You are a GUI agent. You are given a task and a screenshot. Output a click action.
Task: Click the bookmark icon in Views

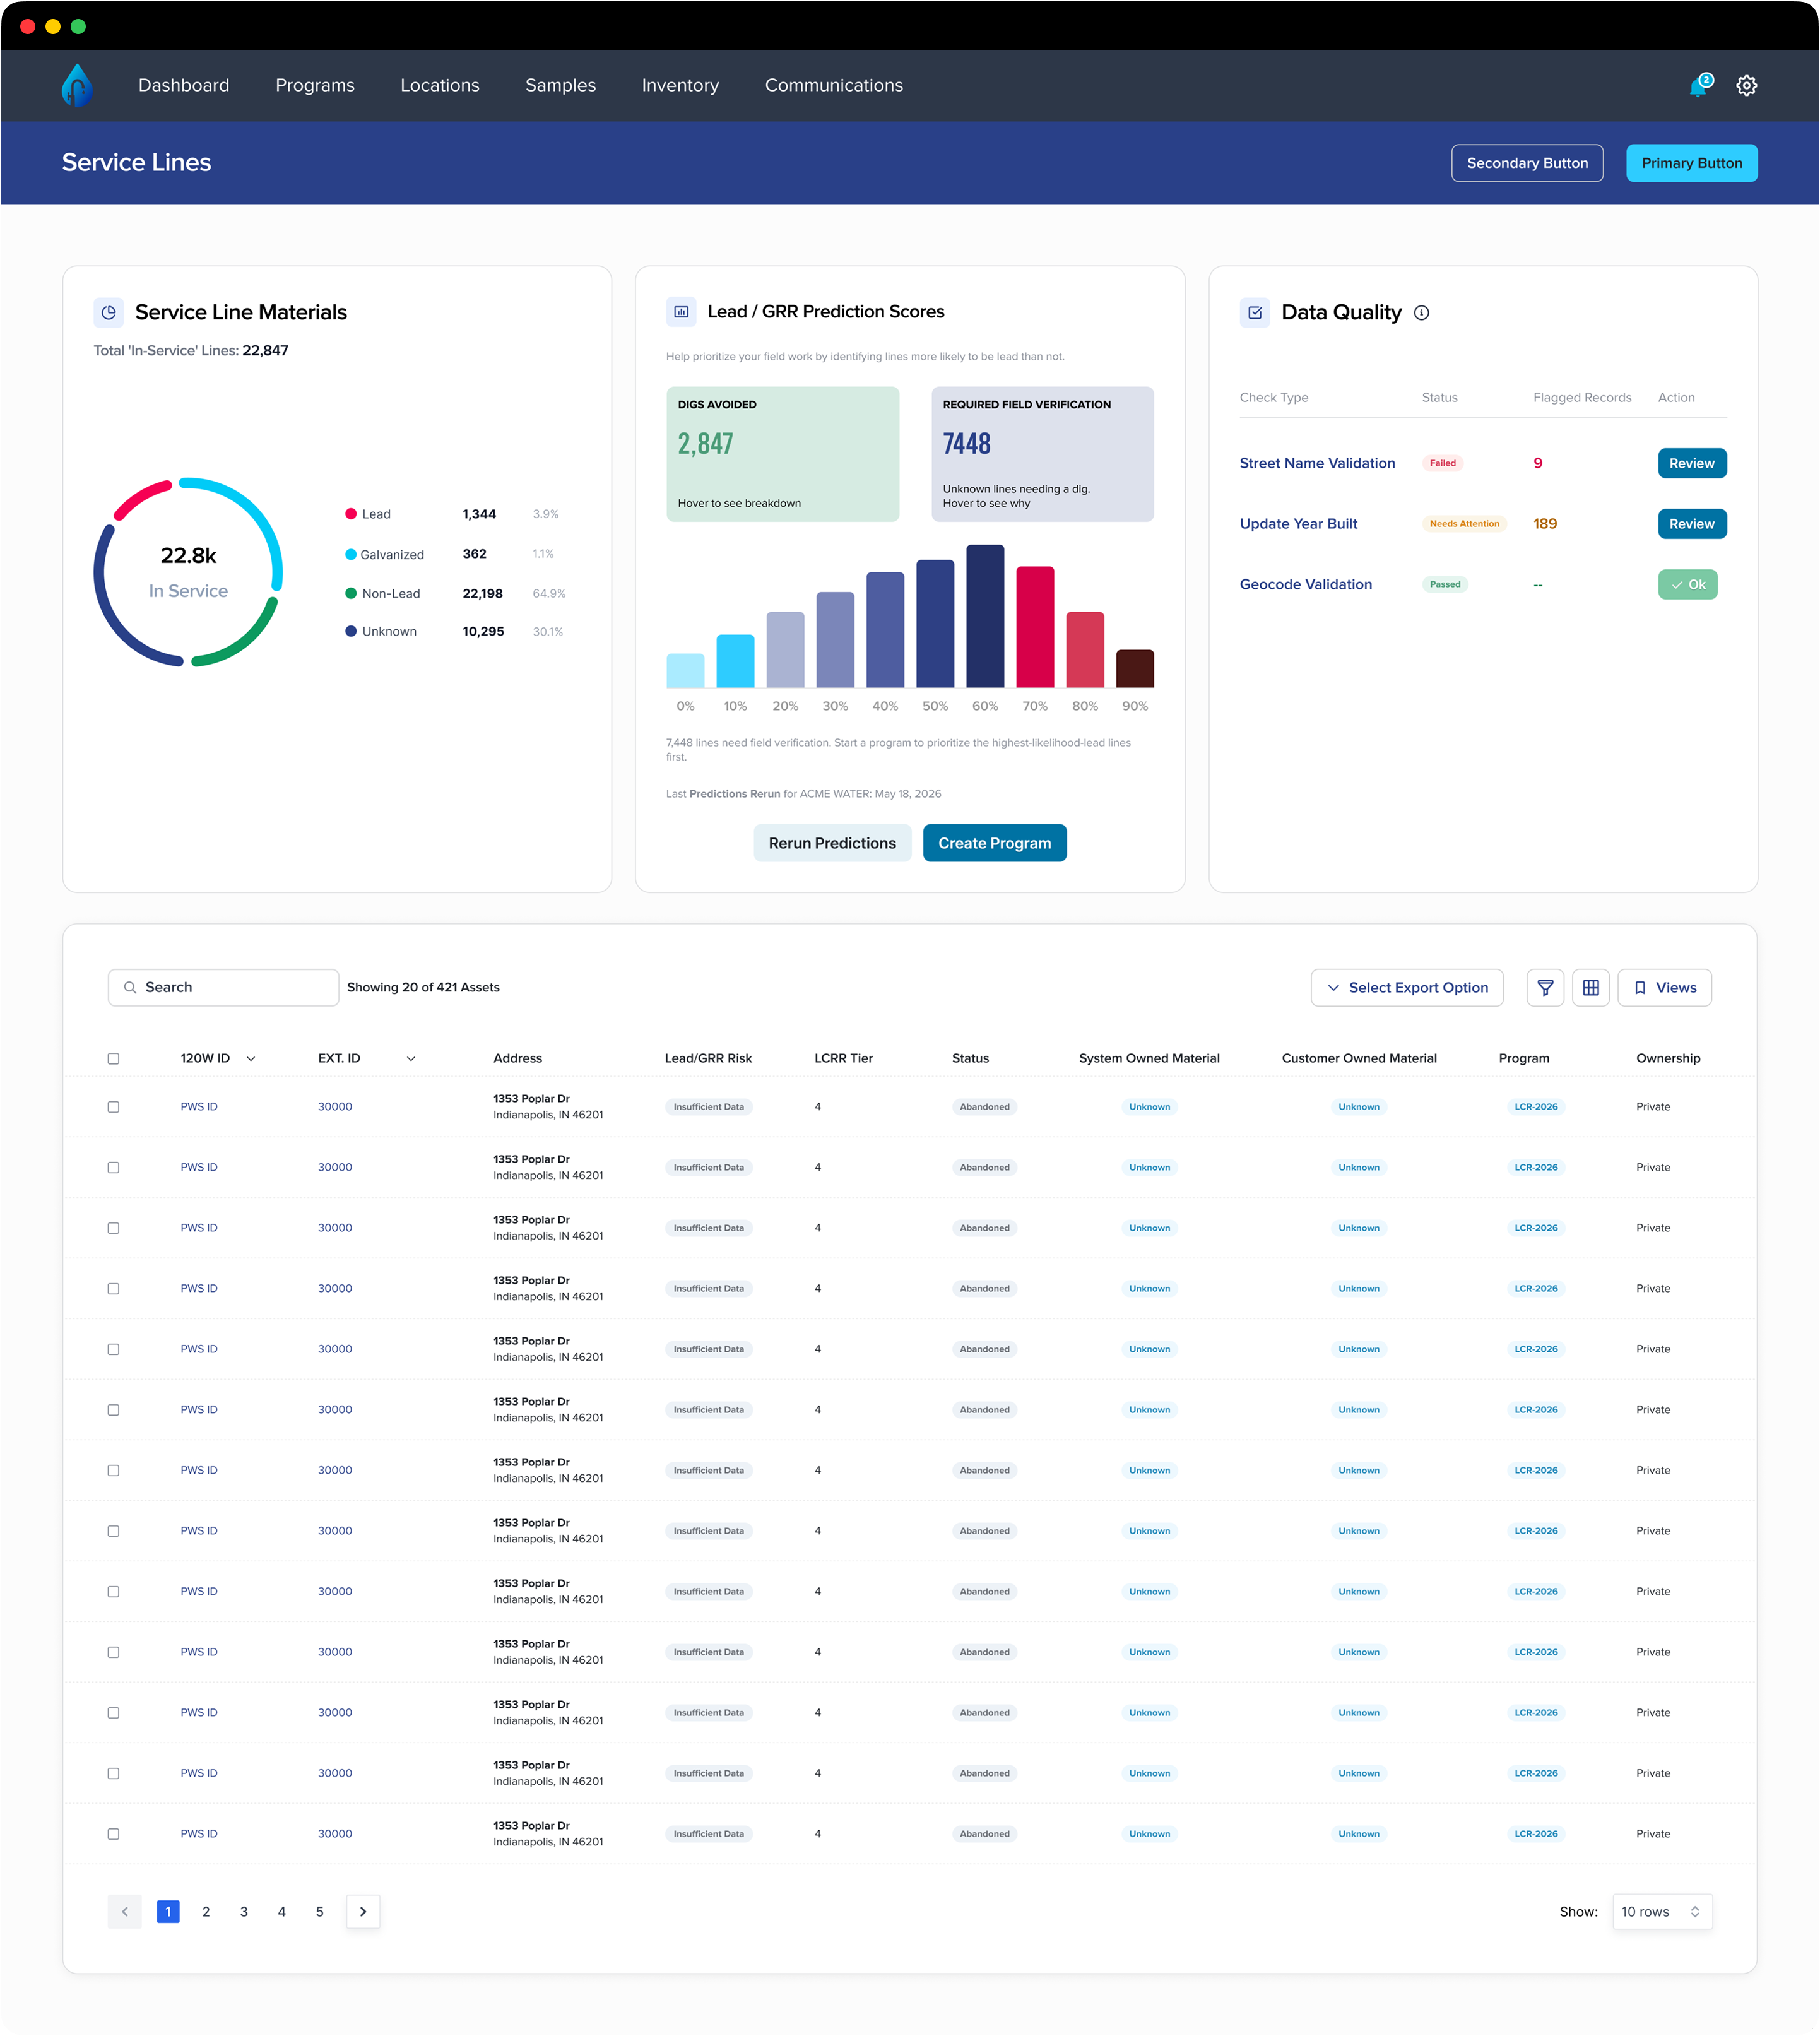coord(1640,988)
